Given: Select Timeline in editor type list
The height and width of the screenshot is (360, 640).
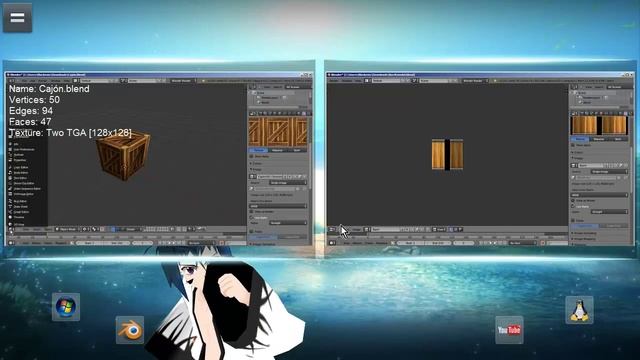Looking at the screenshot, I should 17,217.
